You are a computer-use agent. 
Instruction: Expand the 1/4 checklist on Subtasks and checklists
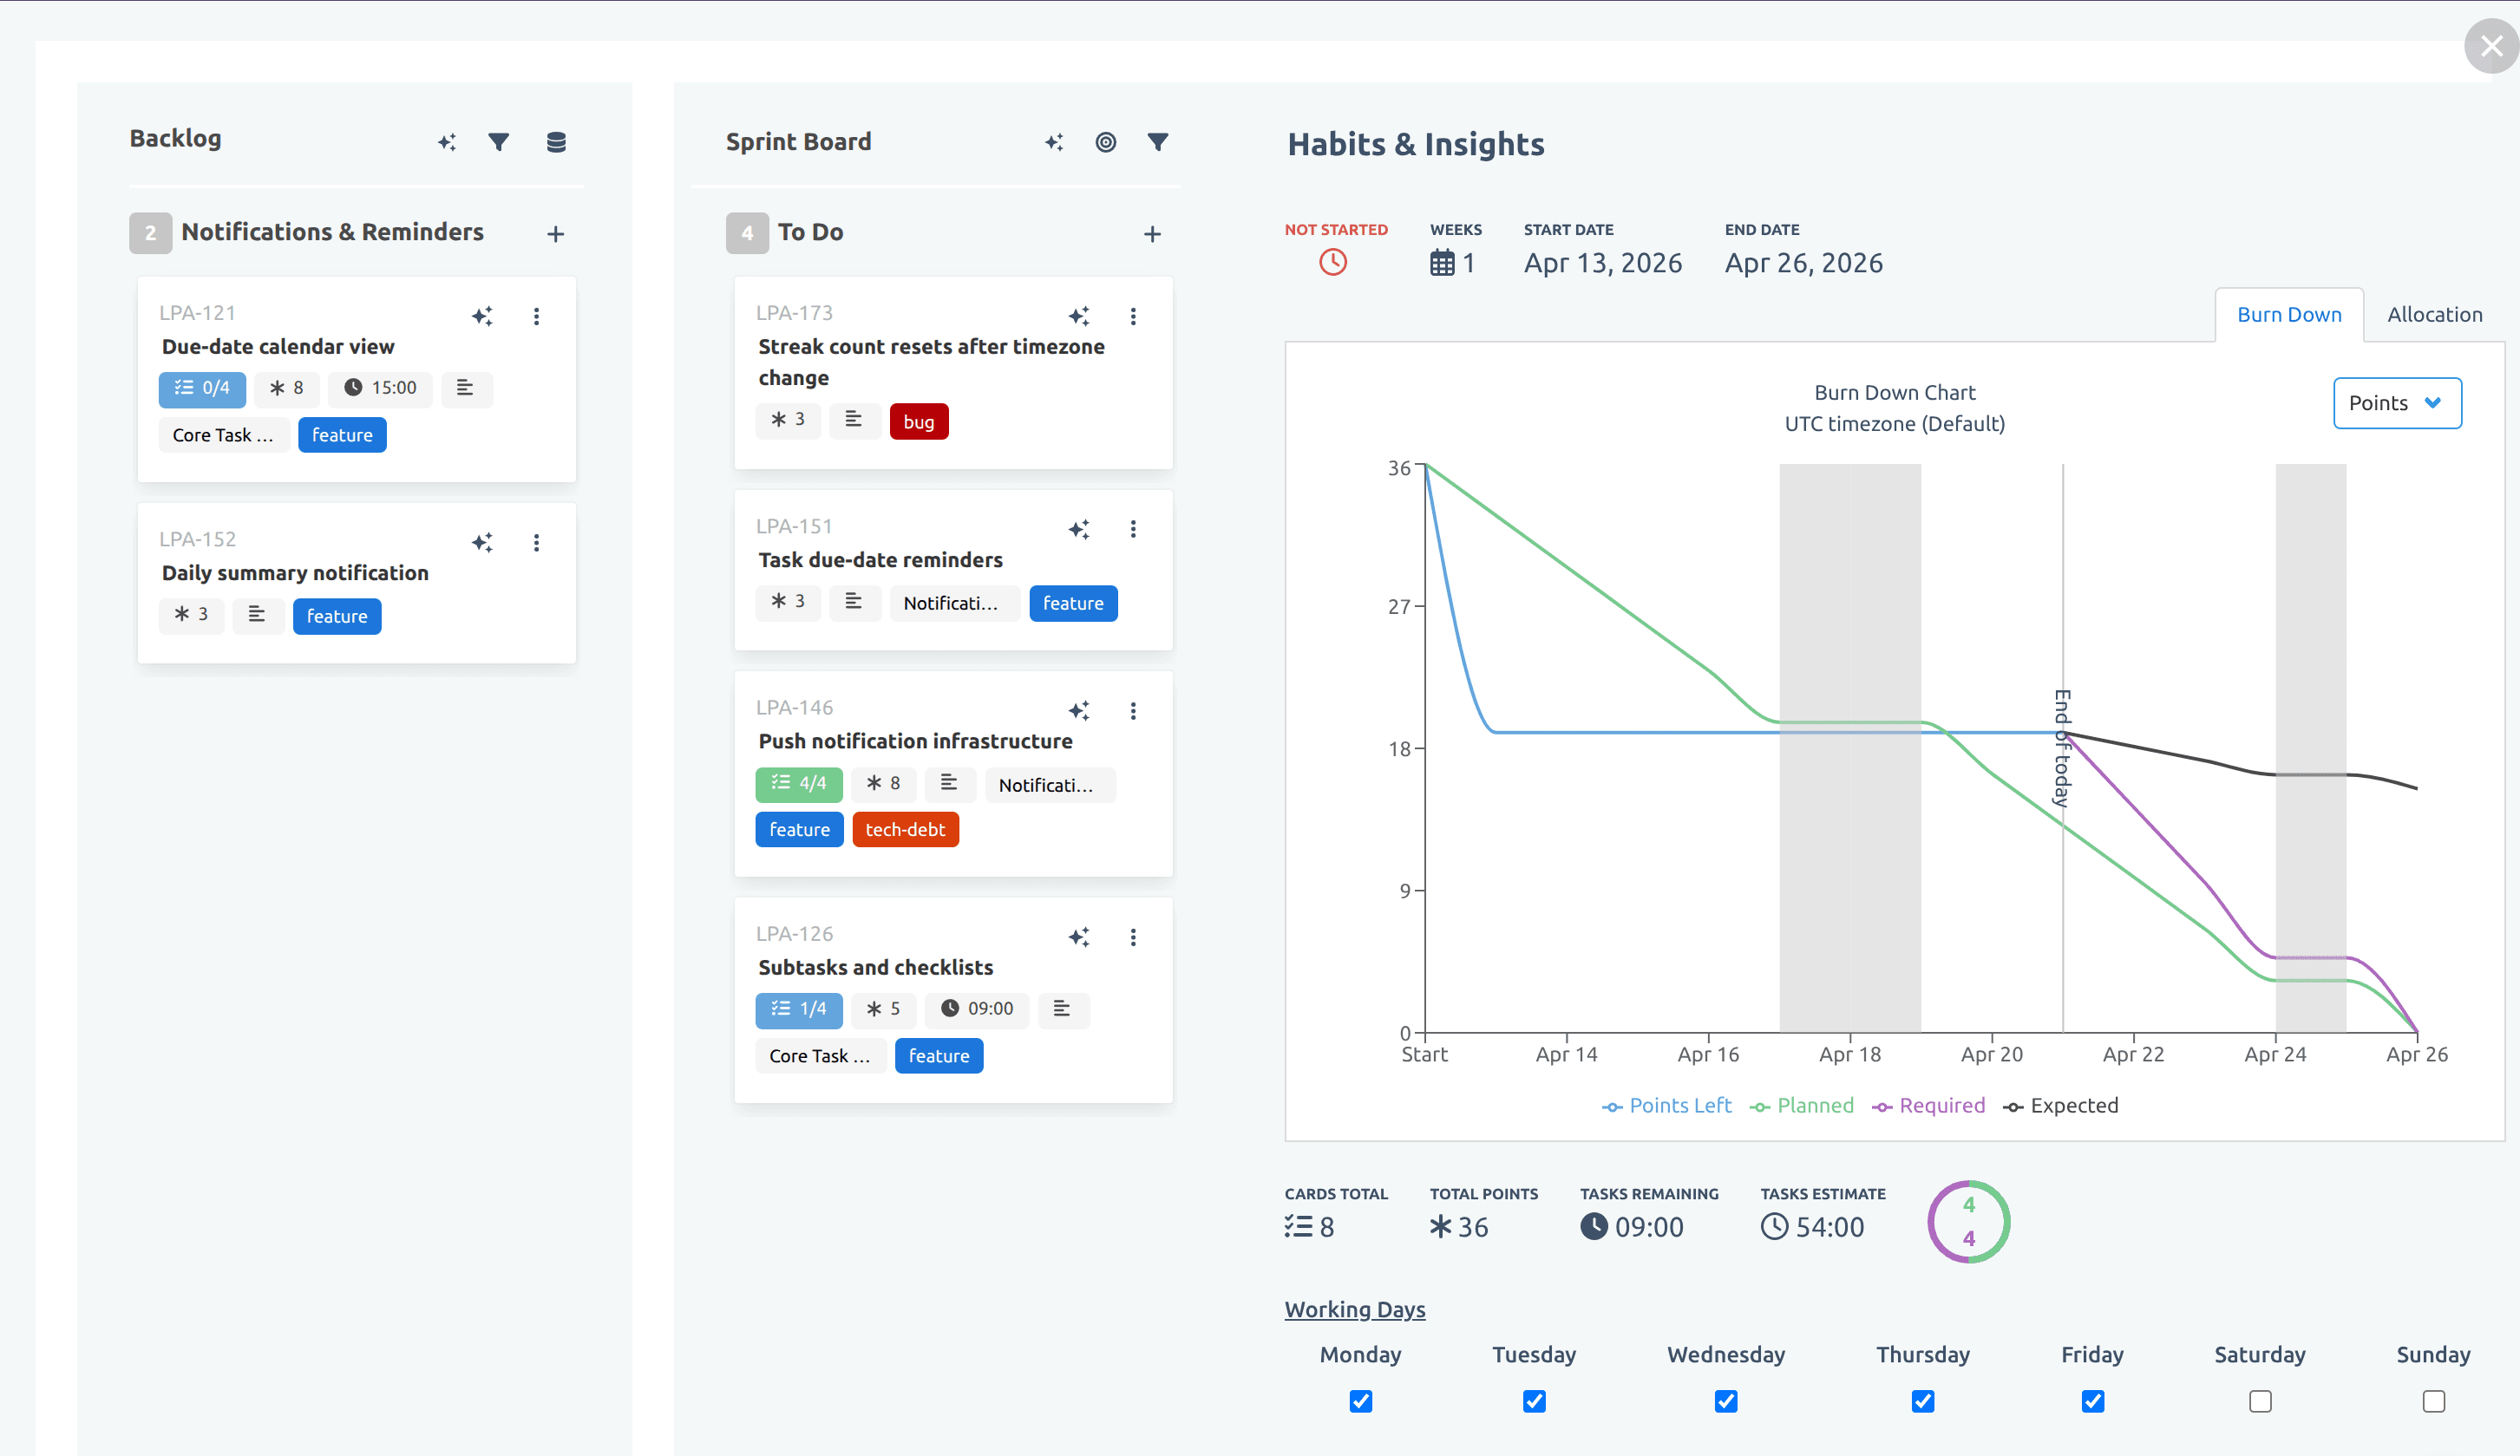click(x=798, y=1009)
